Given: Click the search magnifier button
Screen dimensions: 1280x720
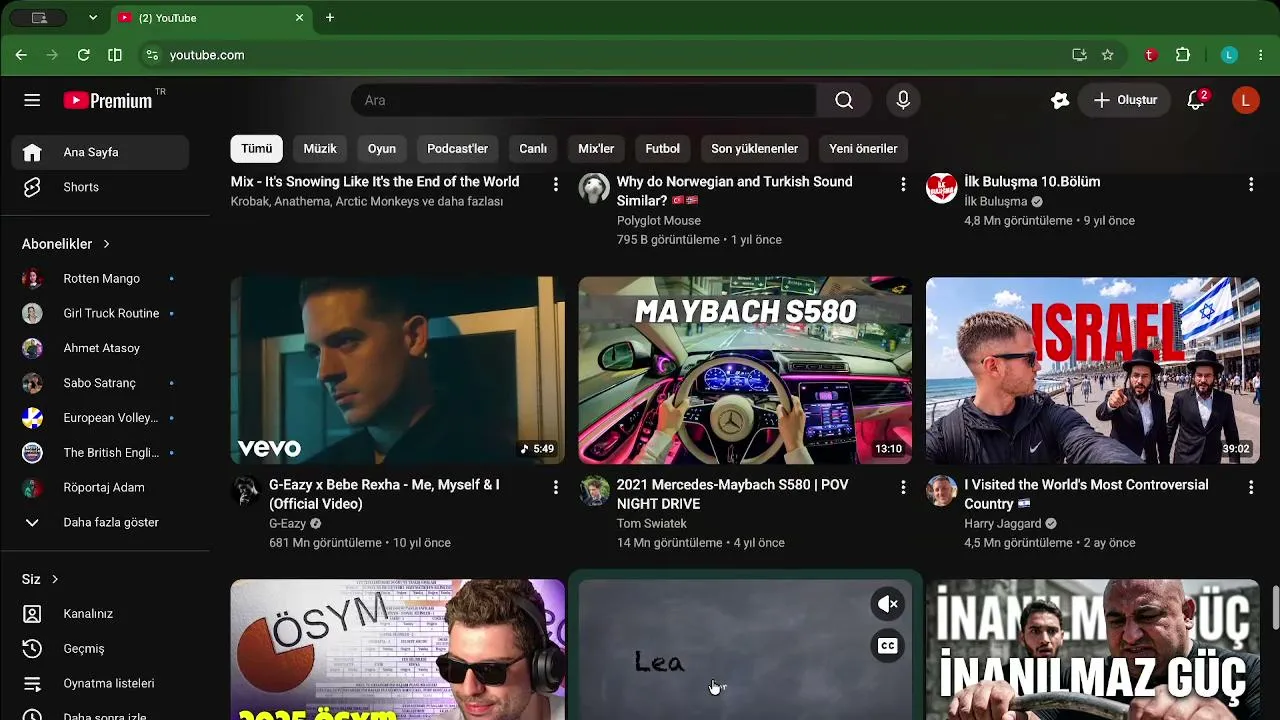Looking at the screenshot, I should tap(844, 100).
